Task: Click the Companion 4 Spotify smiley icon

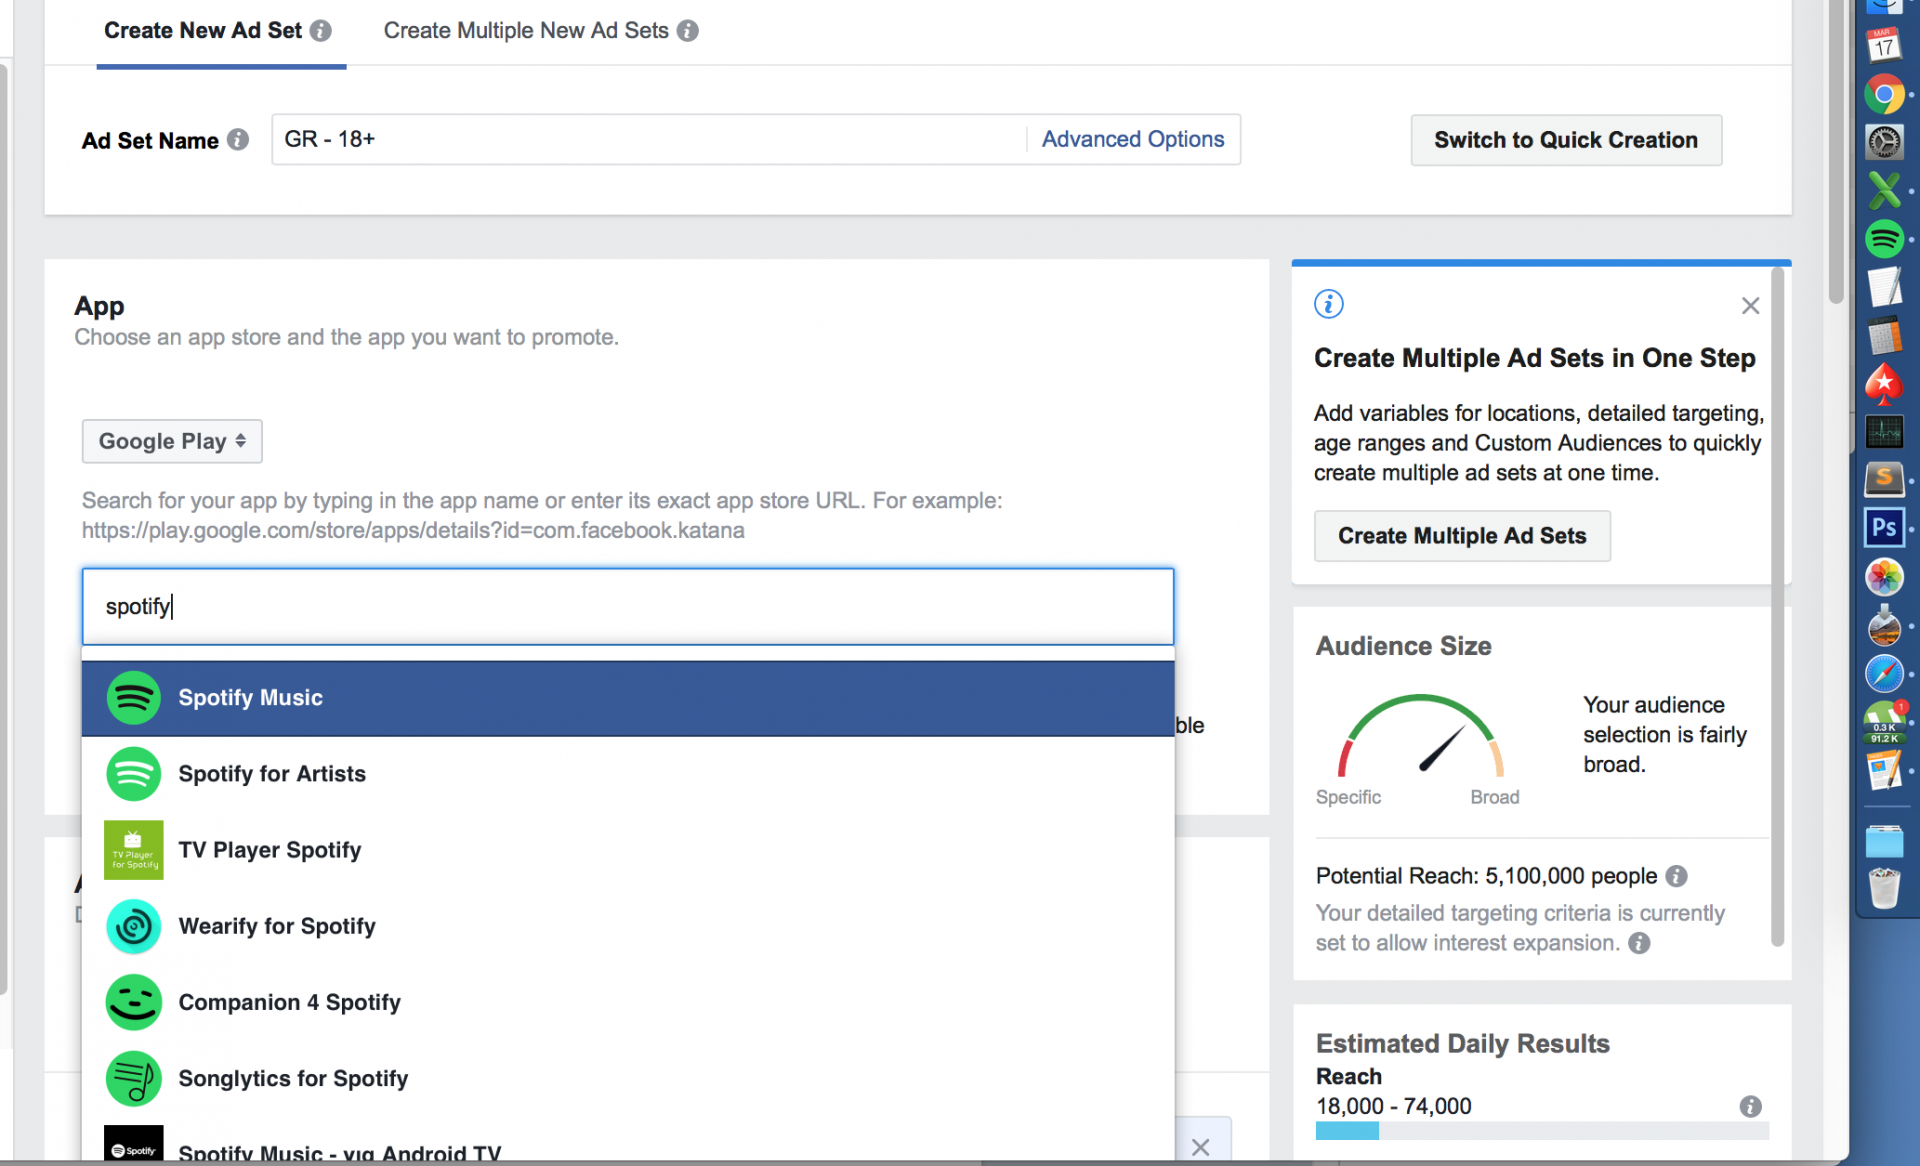Action: pyautogui.click(x=133, y=1002)
